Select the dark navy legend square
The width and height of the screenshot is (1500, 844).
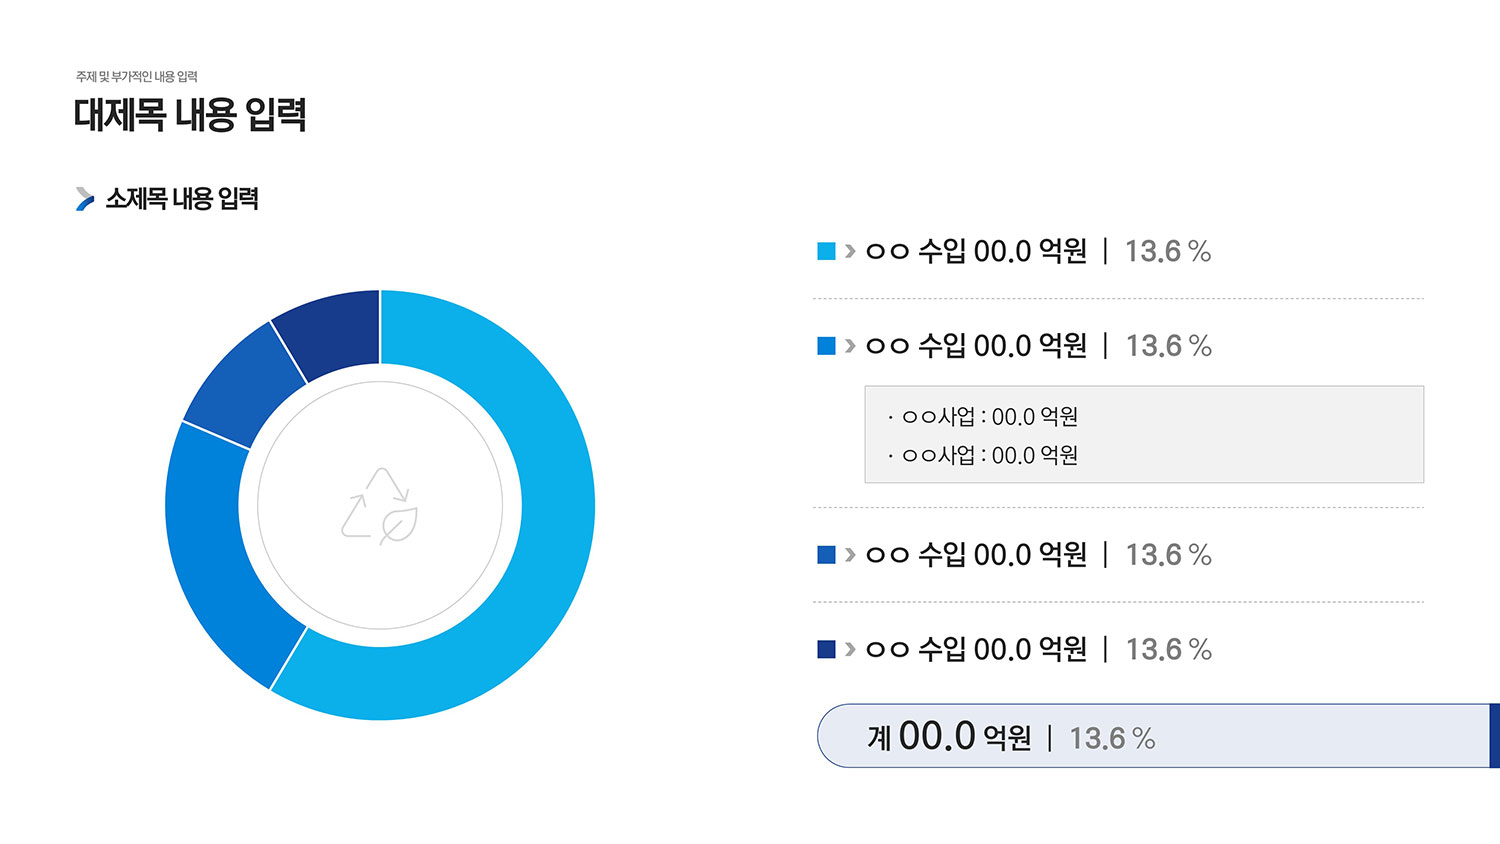pyautogui.click(x=826, y=649)
